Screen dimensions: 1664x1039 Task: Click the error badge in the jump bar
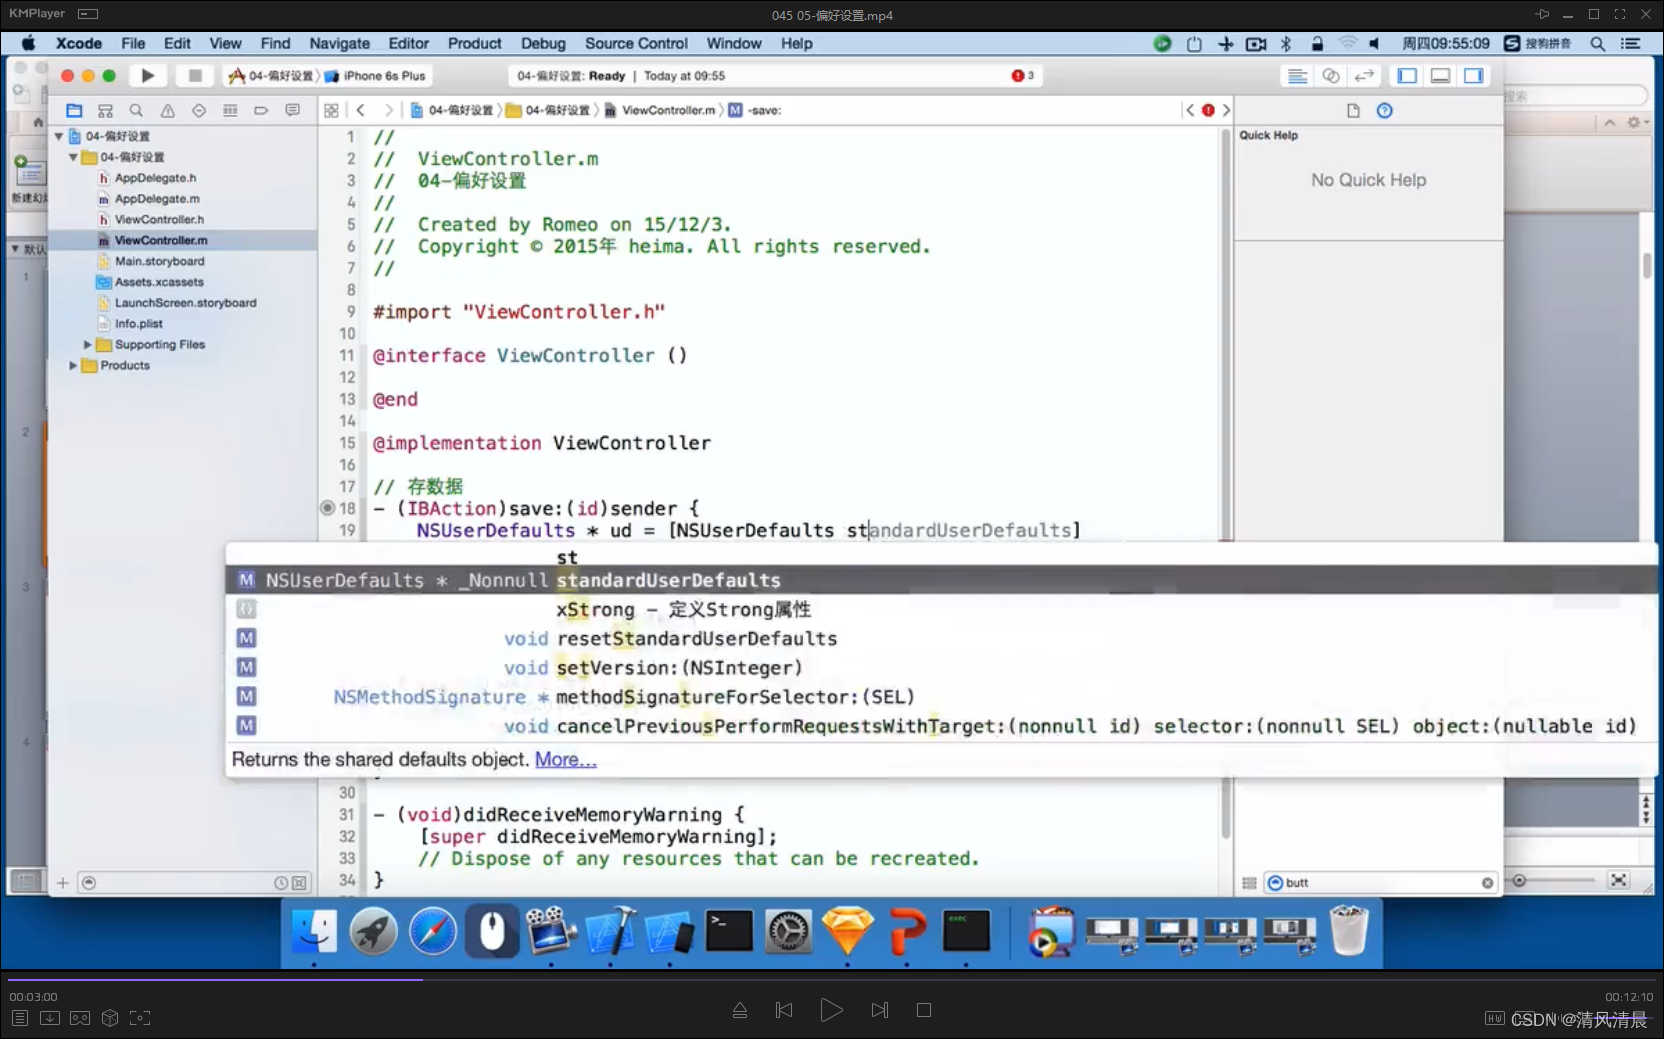point(1208,111)
